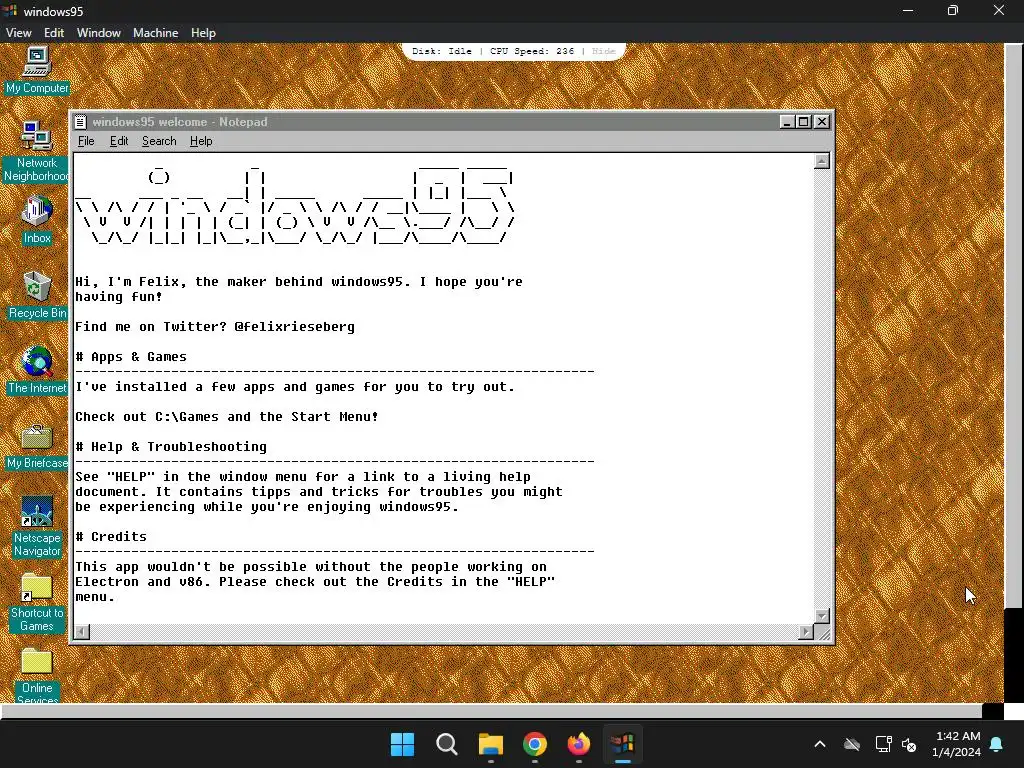
Task: Click the '# Help & Troubleshooting' heading
Action: [171, 447]
